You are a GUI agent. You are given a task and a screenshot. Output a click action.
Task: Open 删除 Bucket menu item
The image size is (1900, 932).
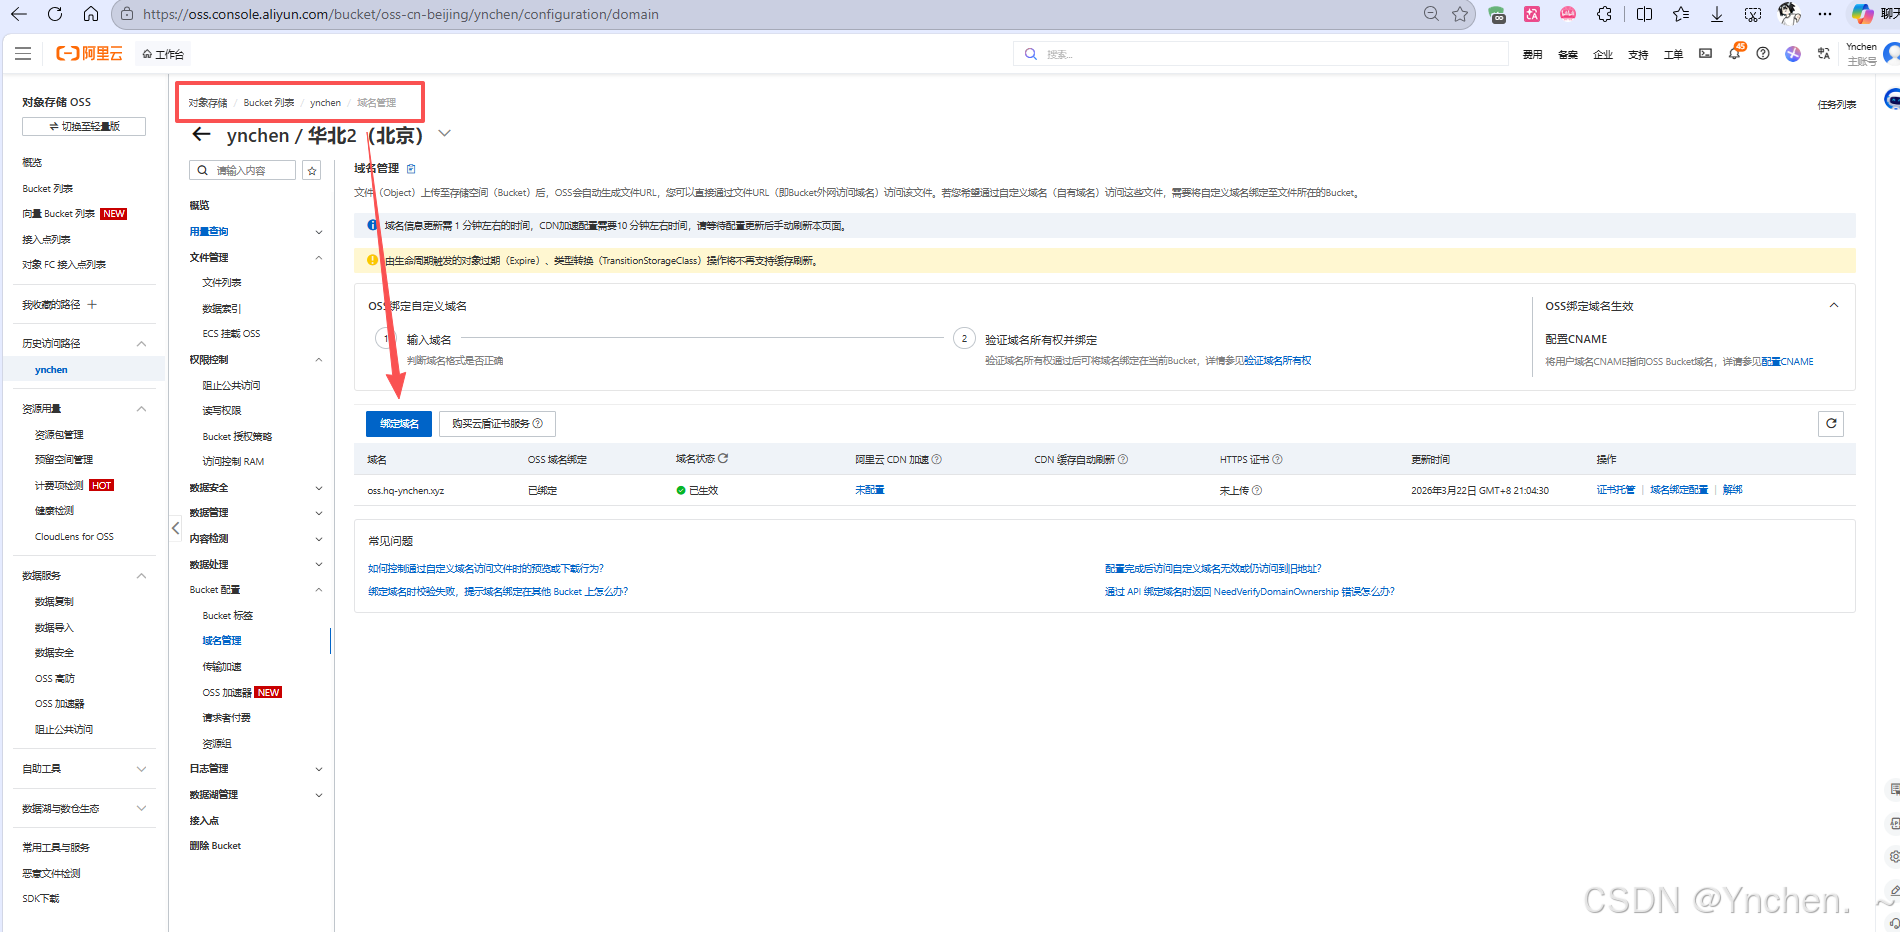point(215,846)
